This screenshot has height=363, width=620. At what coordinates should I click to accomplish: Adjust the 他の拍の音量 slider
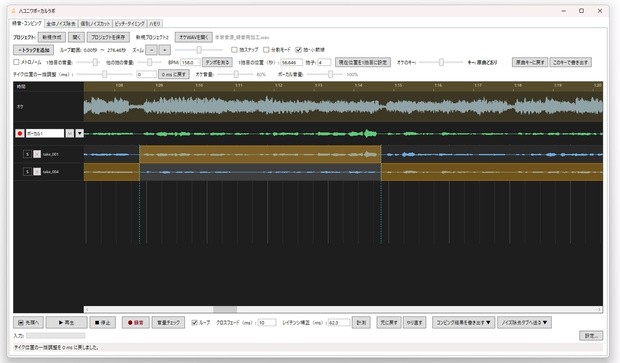point(149,62)
